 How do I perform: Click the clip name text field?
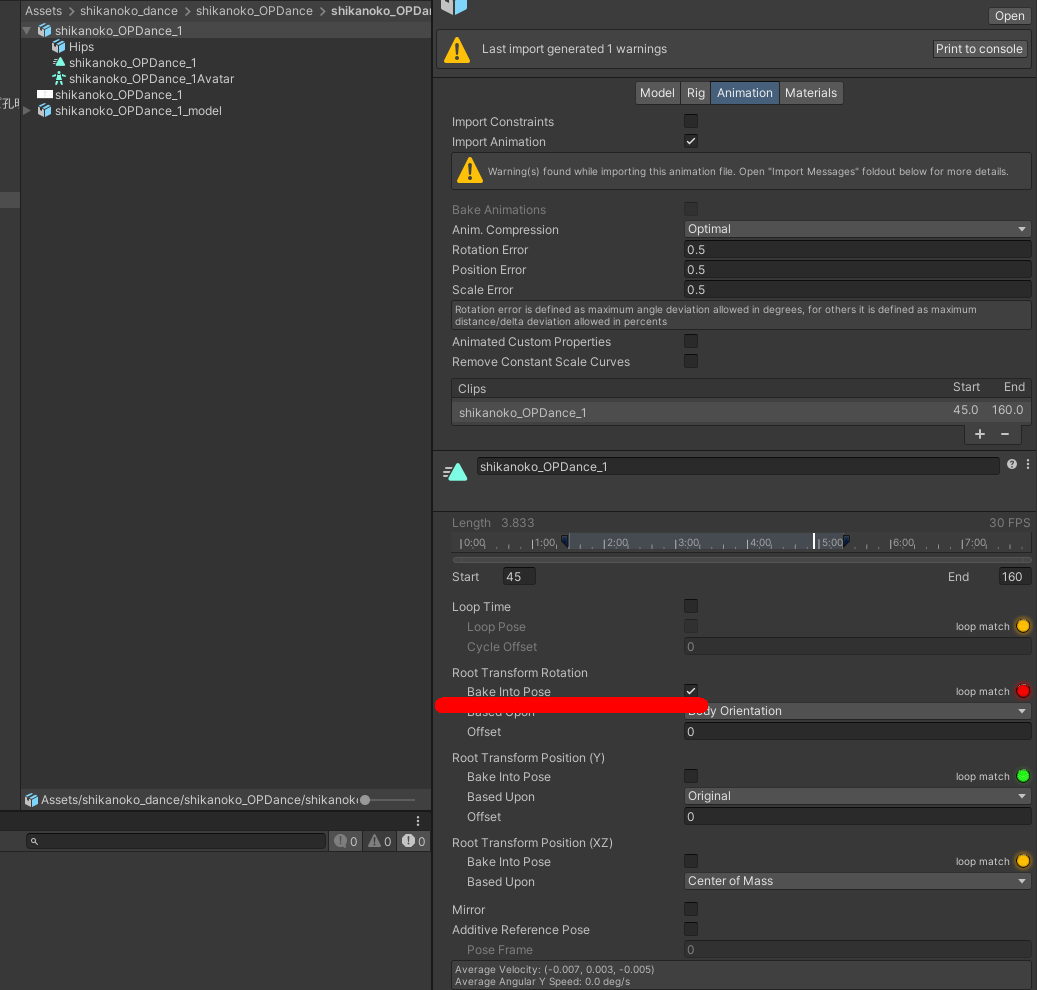738,466
